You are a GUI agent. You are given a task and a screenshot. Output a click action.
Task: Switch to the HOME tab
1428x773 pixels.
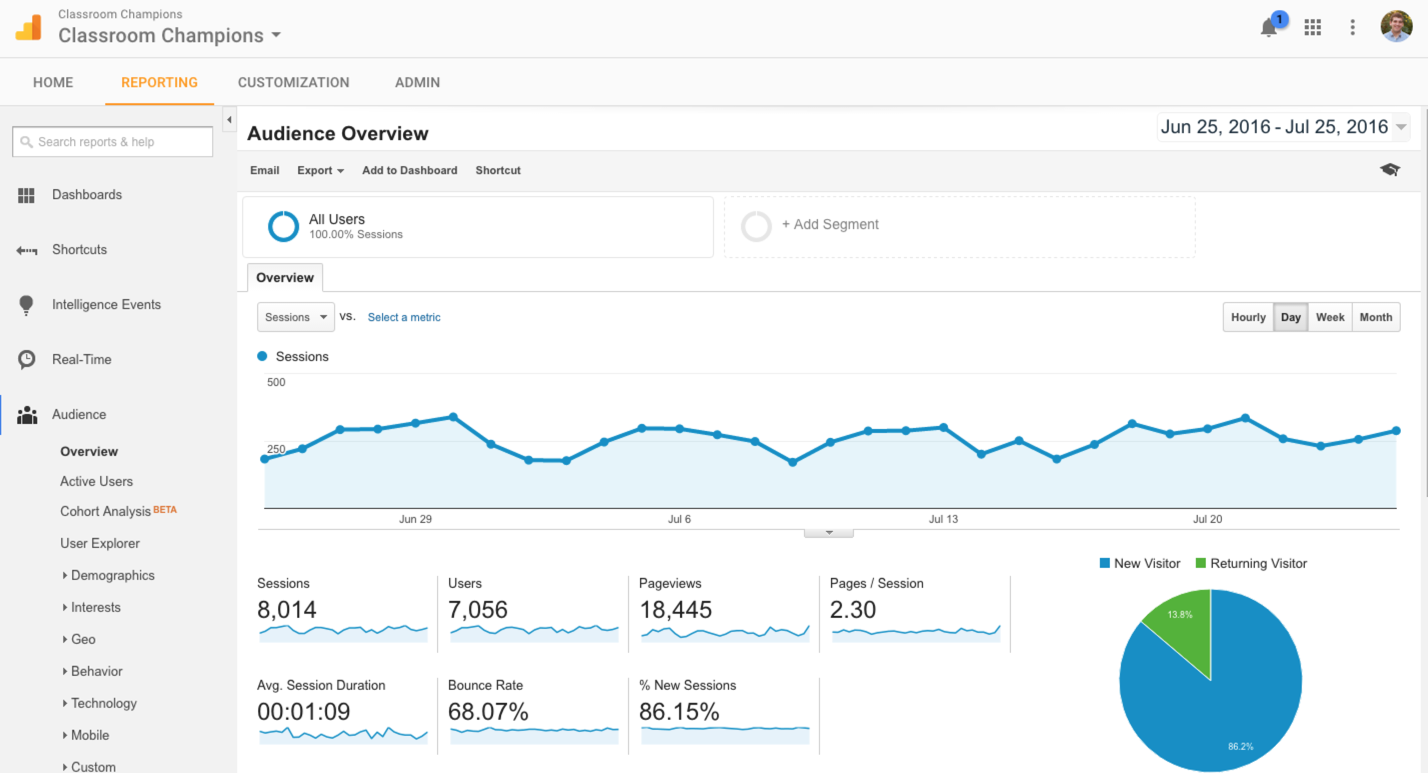click(53, 82)
